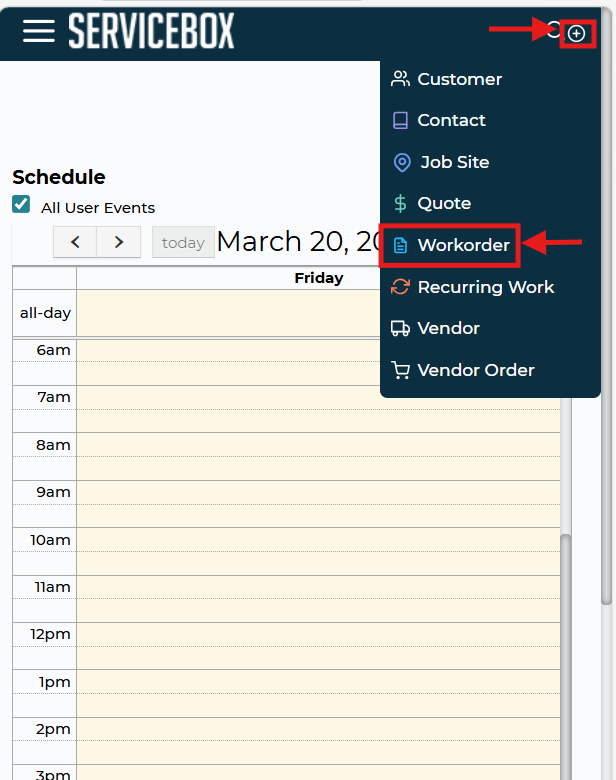This screenshot has width=616, height=780.
Task: Click the Vendor truck icon
Action: coord(401,328)
